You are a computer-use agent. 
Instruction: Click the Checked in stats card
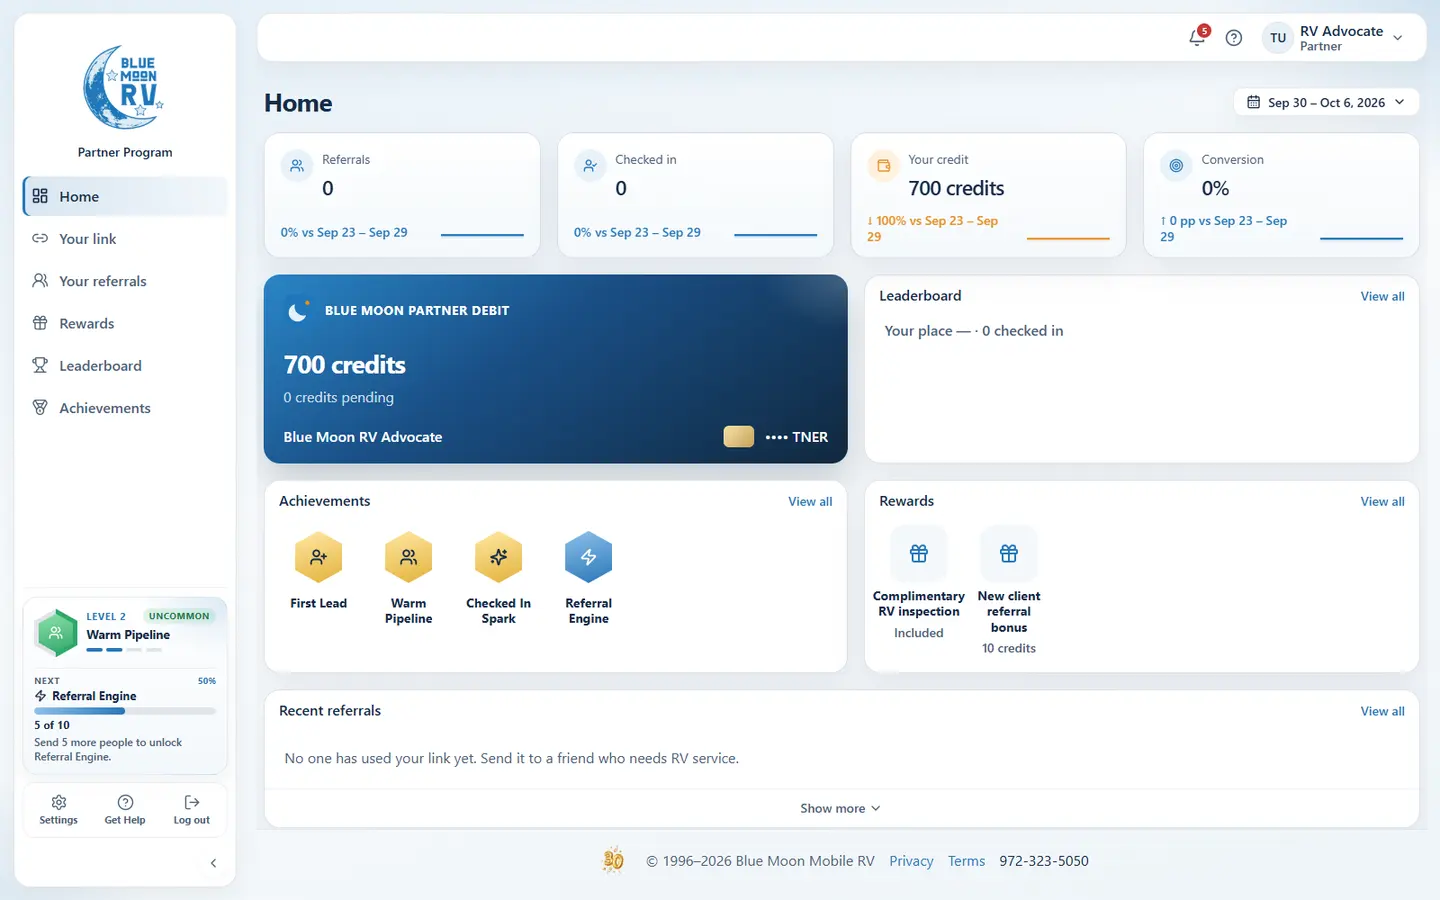695,195
